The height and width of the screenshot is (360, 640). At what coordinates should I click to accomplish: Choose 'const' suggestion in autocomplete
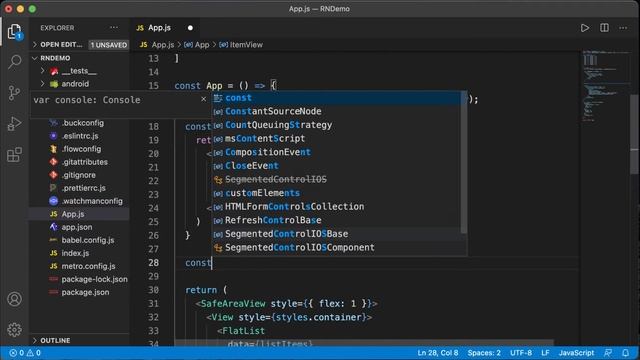[x=337, y=98]
